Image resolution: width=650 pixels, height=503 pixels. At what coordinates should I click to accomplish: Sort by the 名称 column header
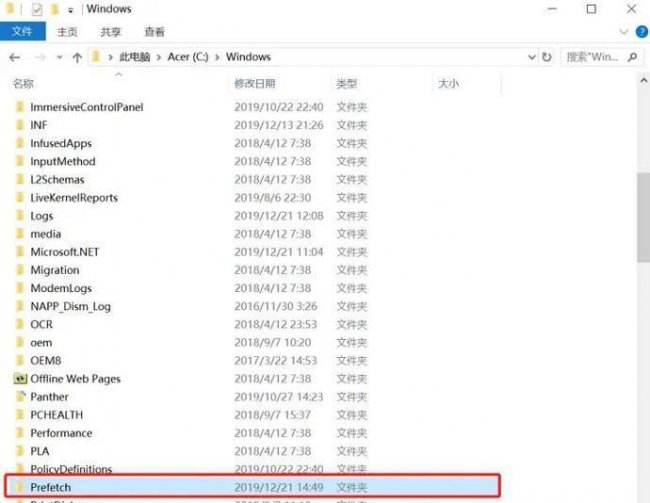click(23, 83)
